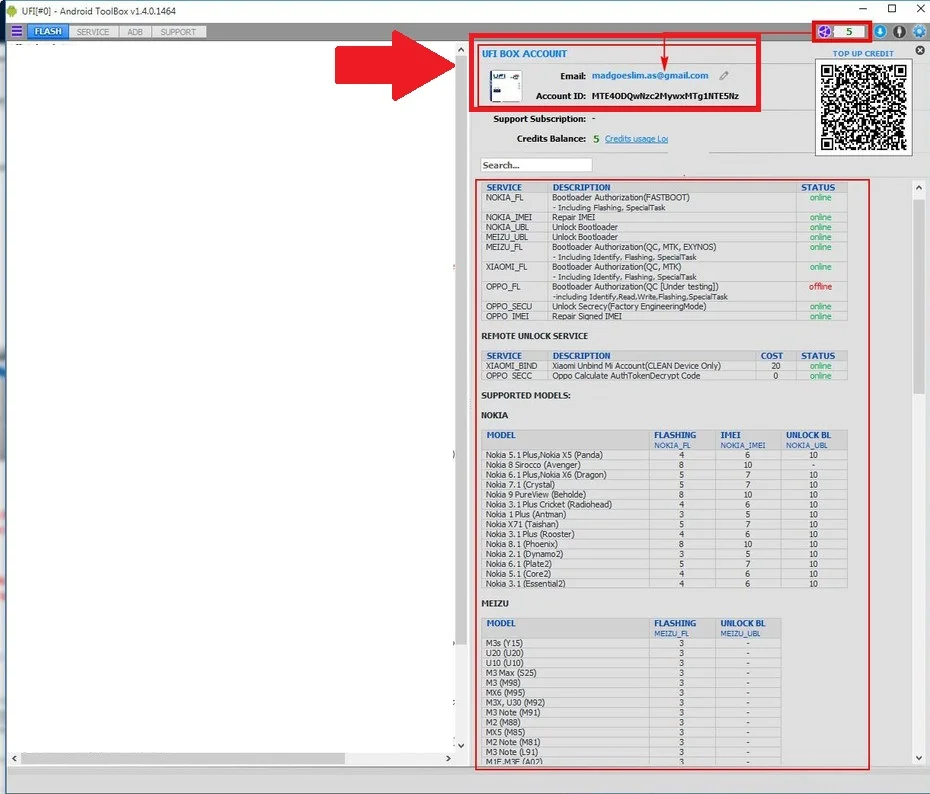The image size is (930, 794).
Task: Switch to the FLASH tab
Action: 47,32
